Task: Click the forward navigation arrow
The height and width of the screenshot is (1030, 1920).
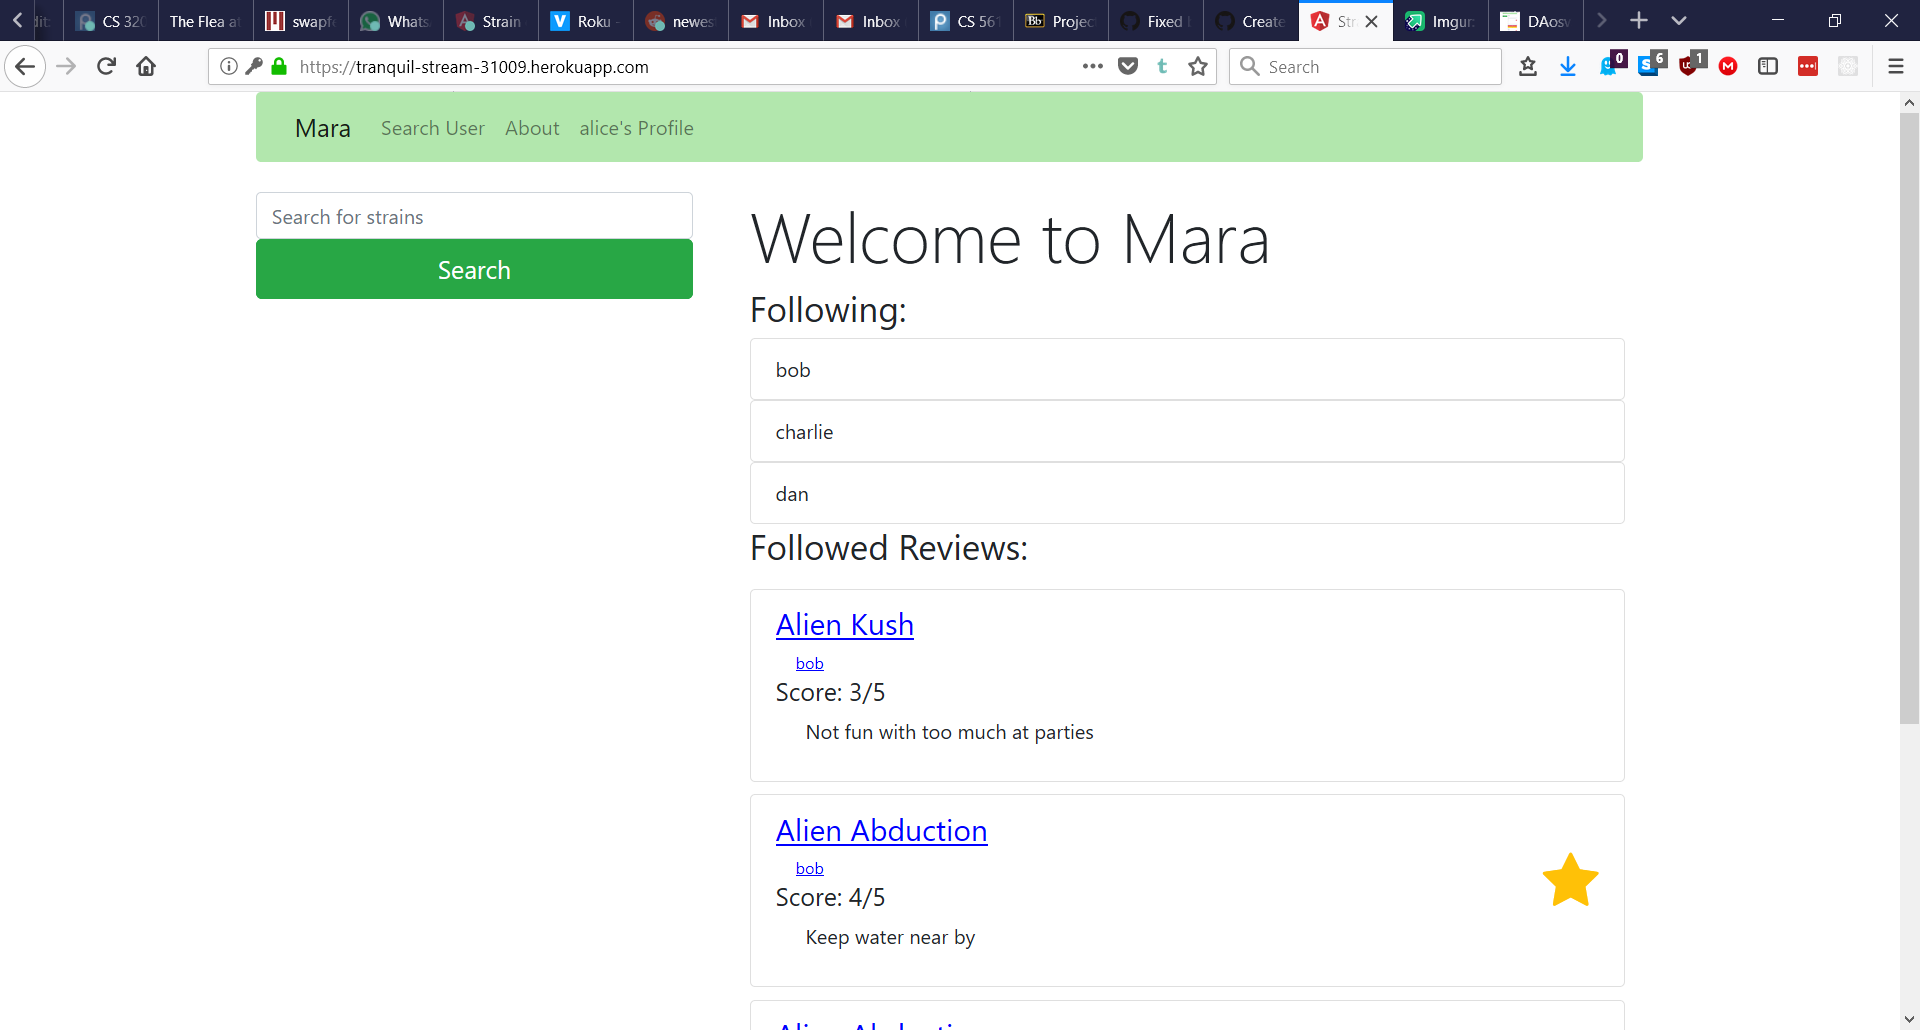Action: click(x=66, y=67)
